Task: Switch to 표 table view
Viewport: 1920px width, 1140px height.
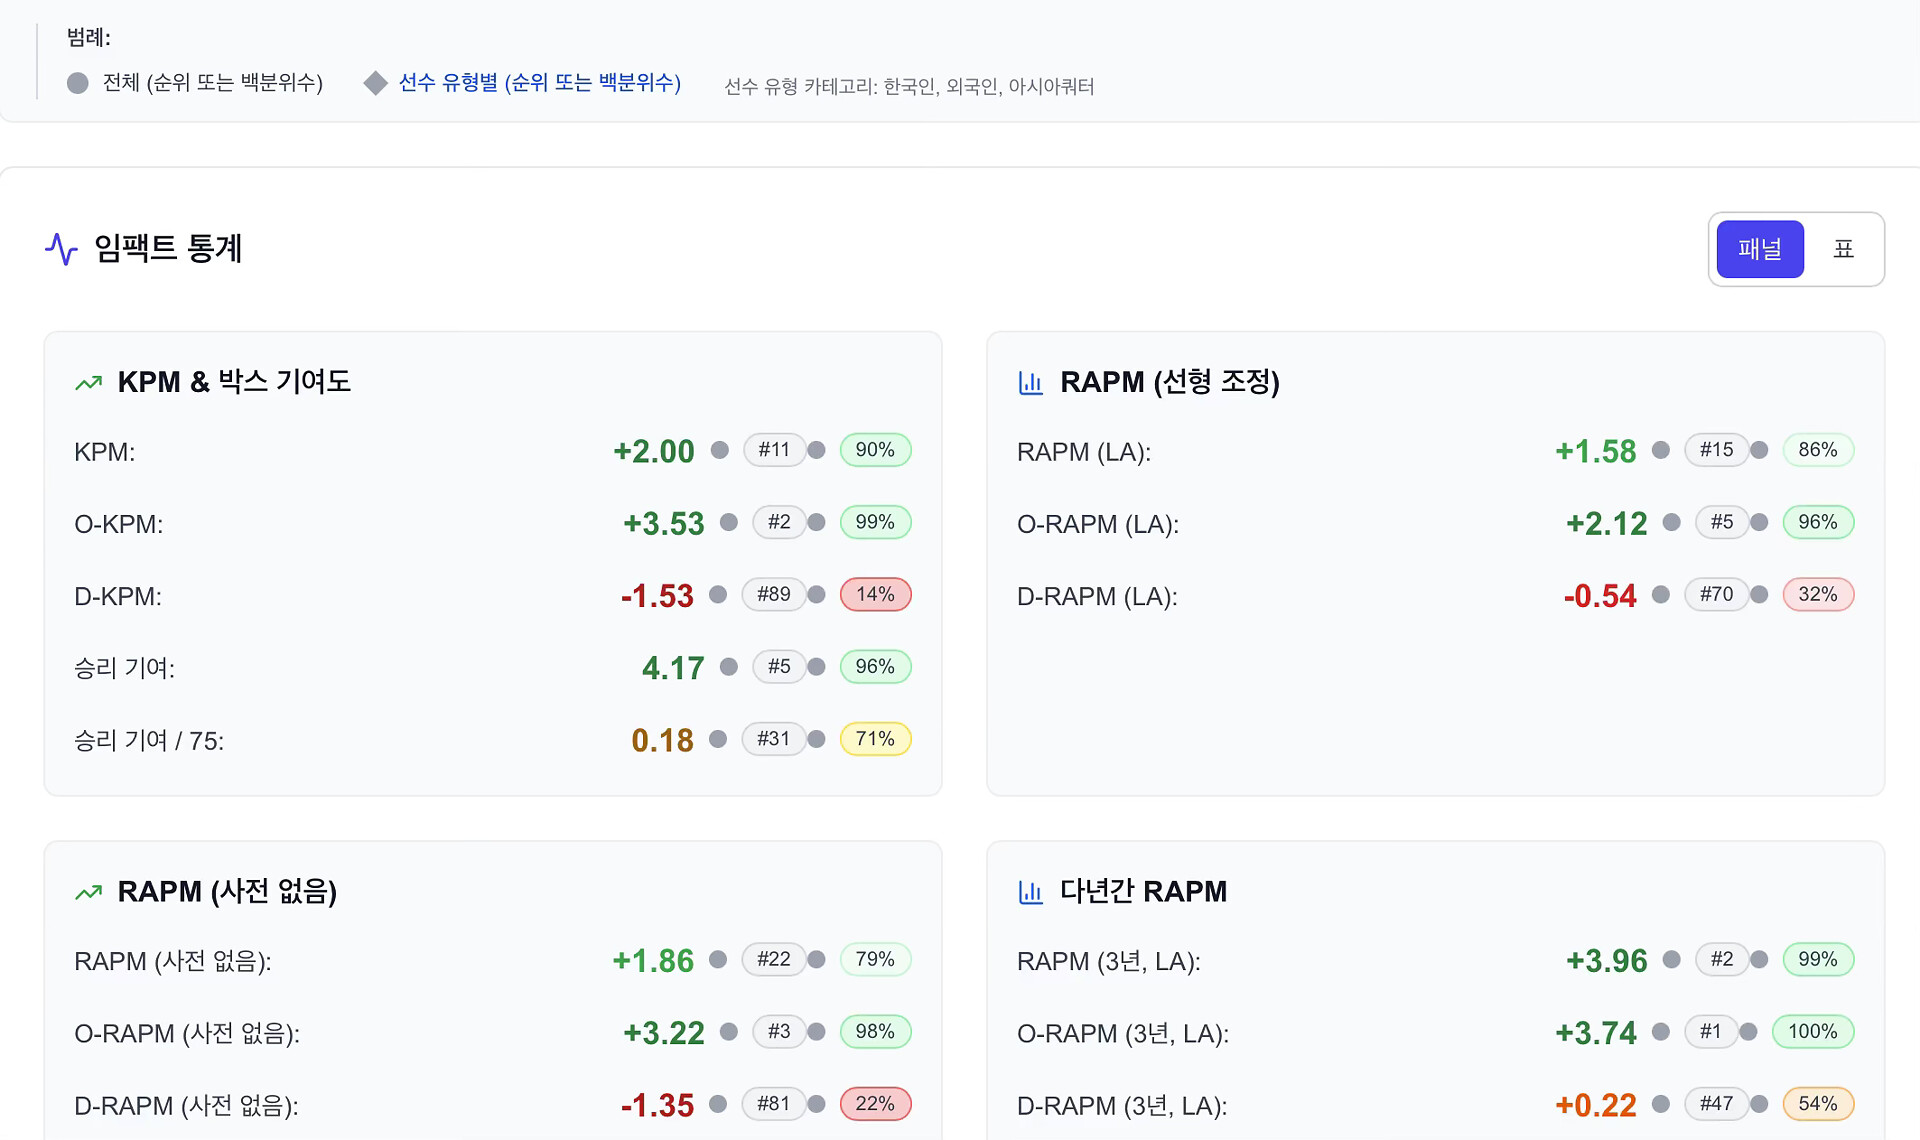Action: [1843, 249]
